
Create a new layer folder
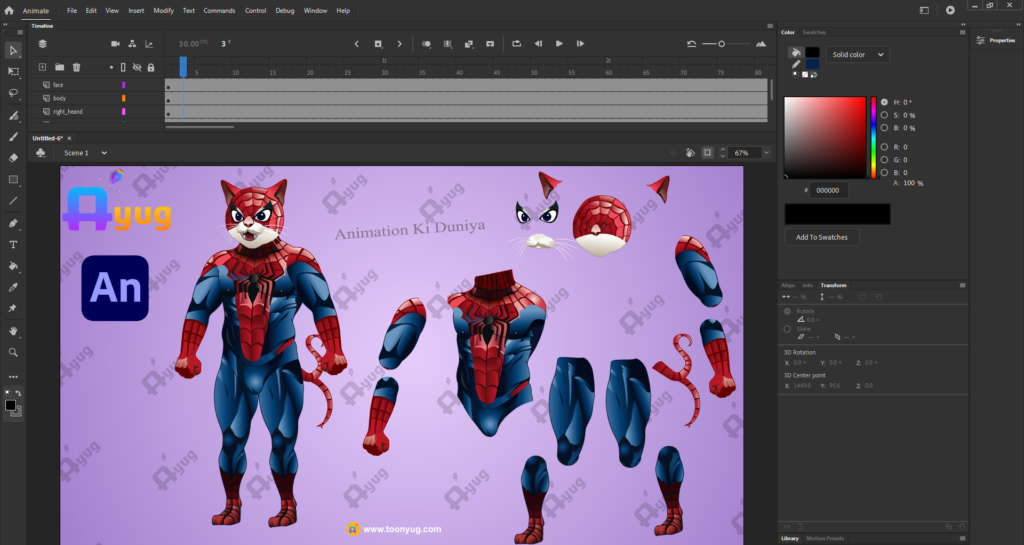59,67
